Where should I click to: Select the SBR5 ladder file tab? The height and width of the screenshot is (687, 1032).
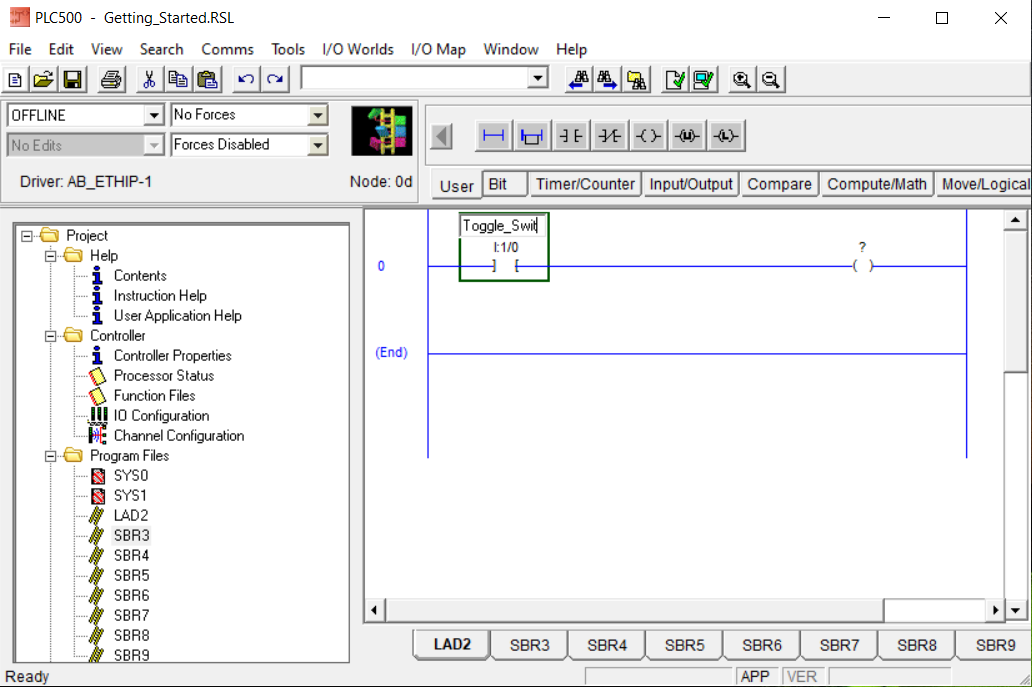tap(684, 645)
